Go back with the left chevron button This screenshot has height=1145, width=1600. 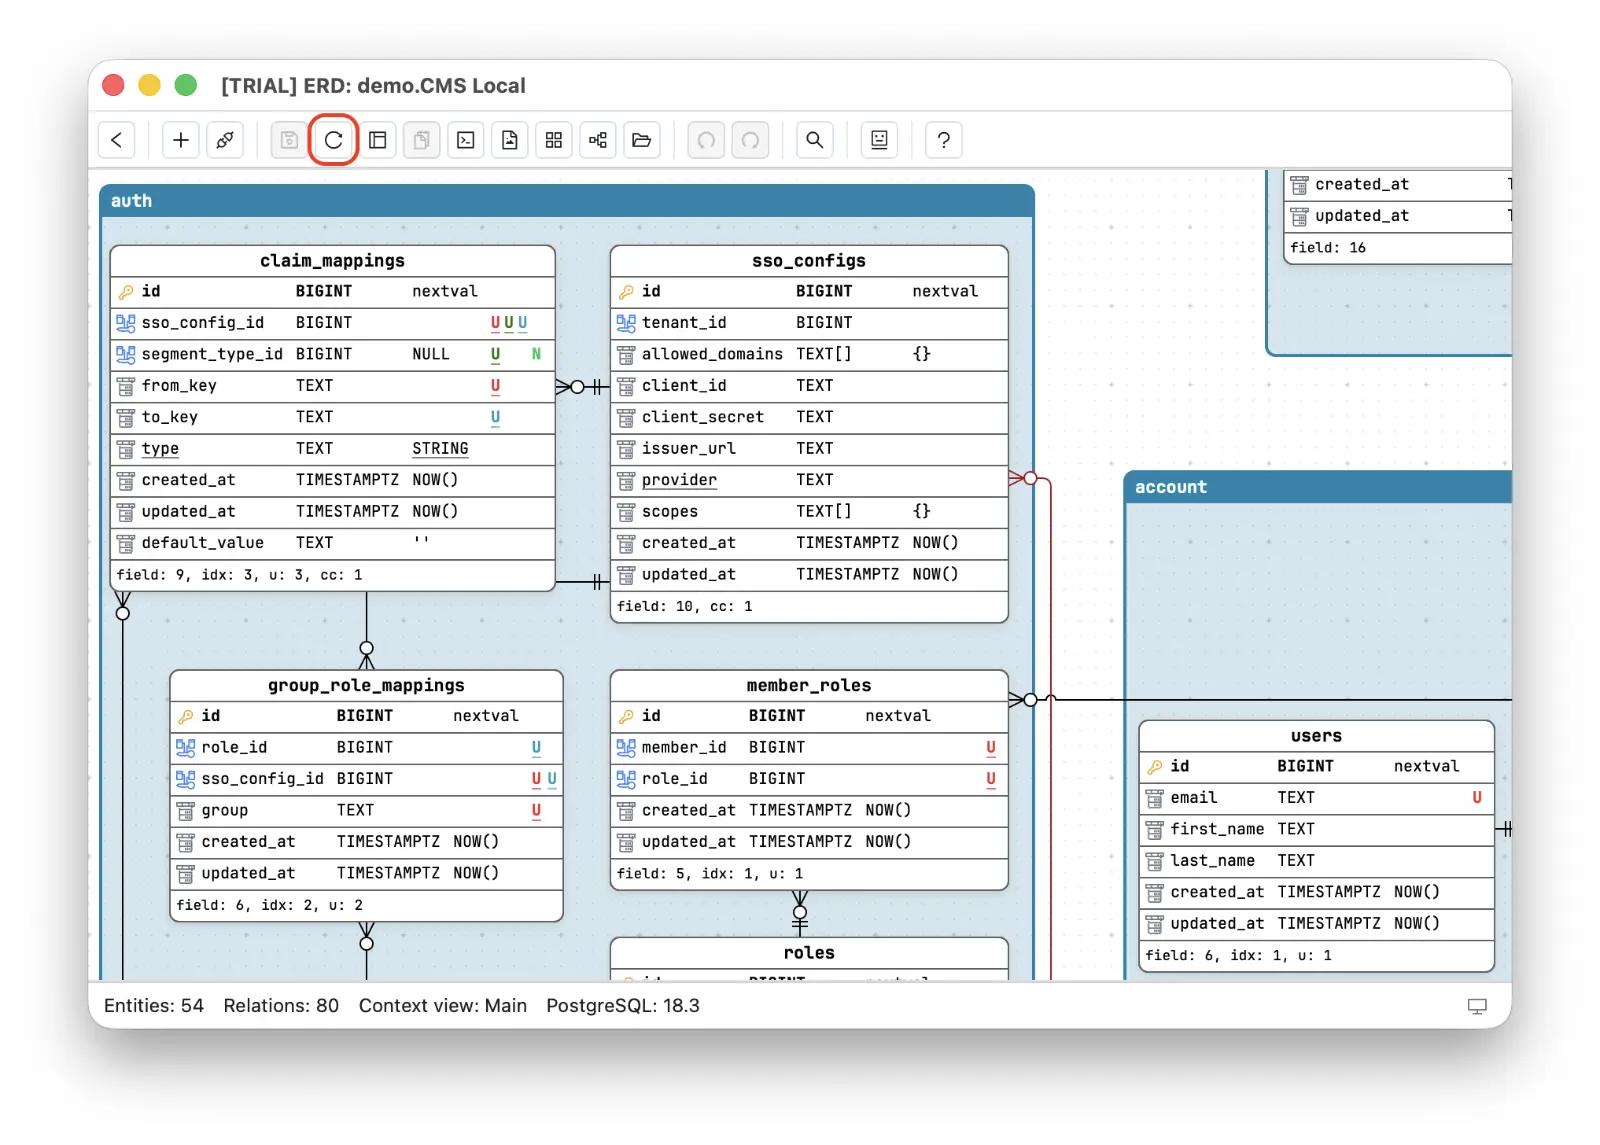pyautogui.click(x=117, y=140)
